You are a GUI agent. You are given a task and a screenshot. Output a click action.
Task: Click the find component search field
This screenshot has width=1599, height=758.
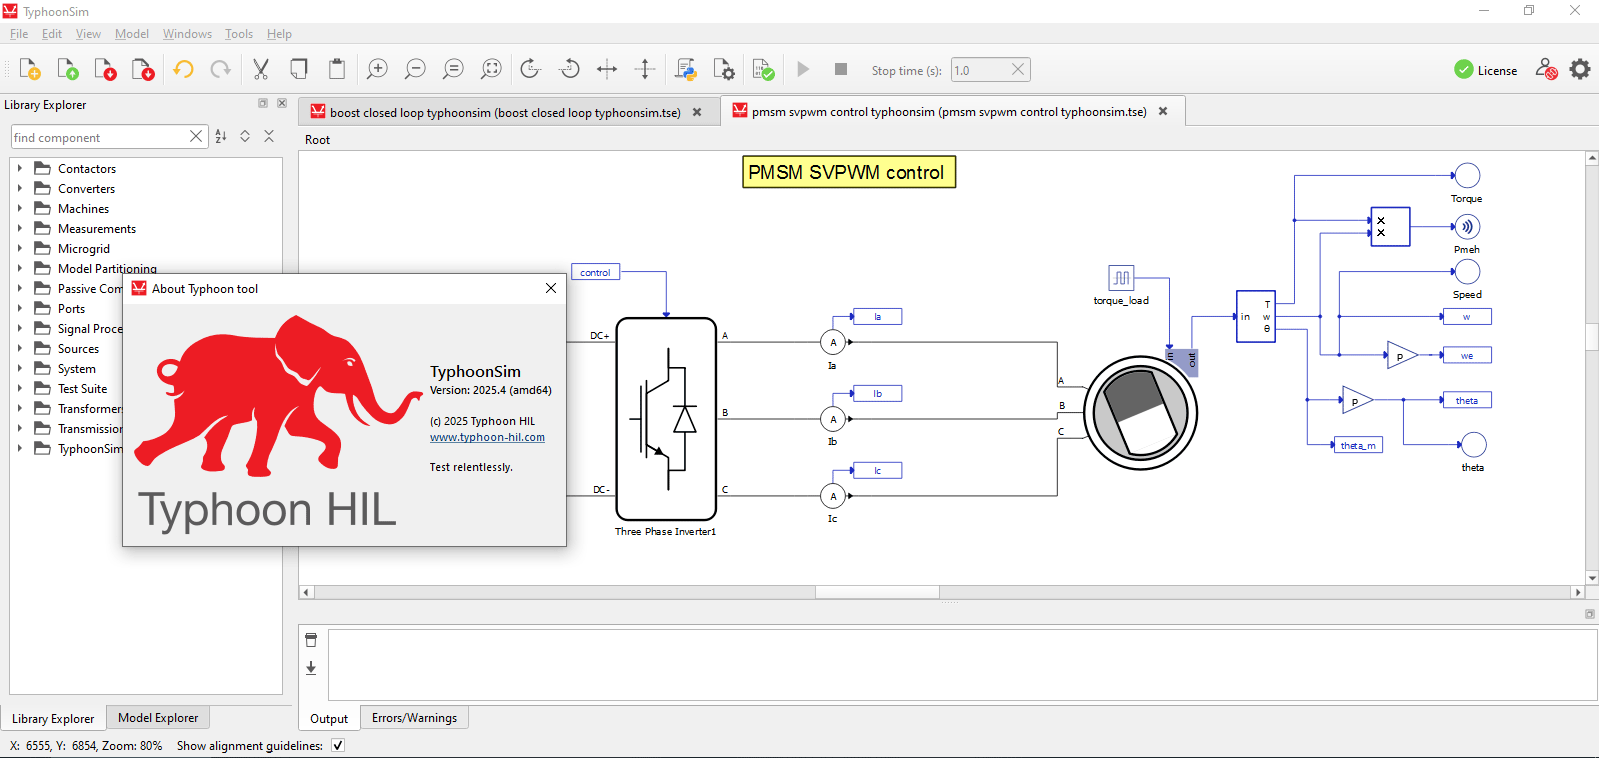point(100,137)
